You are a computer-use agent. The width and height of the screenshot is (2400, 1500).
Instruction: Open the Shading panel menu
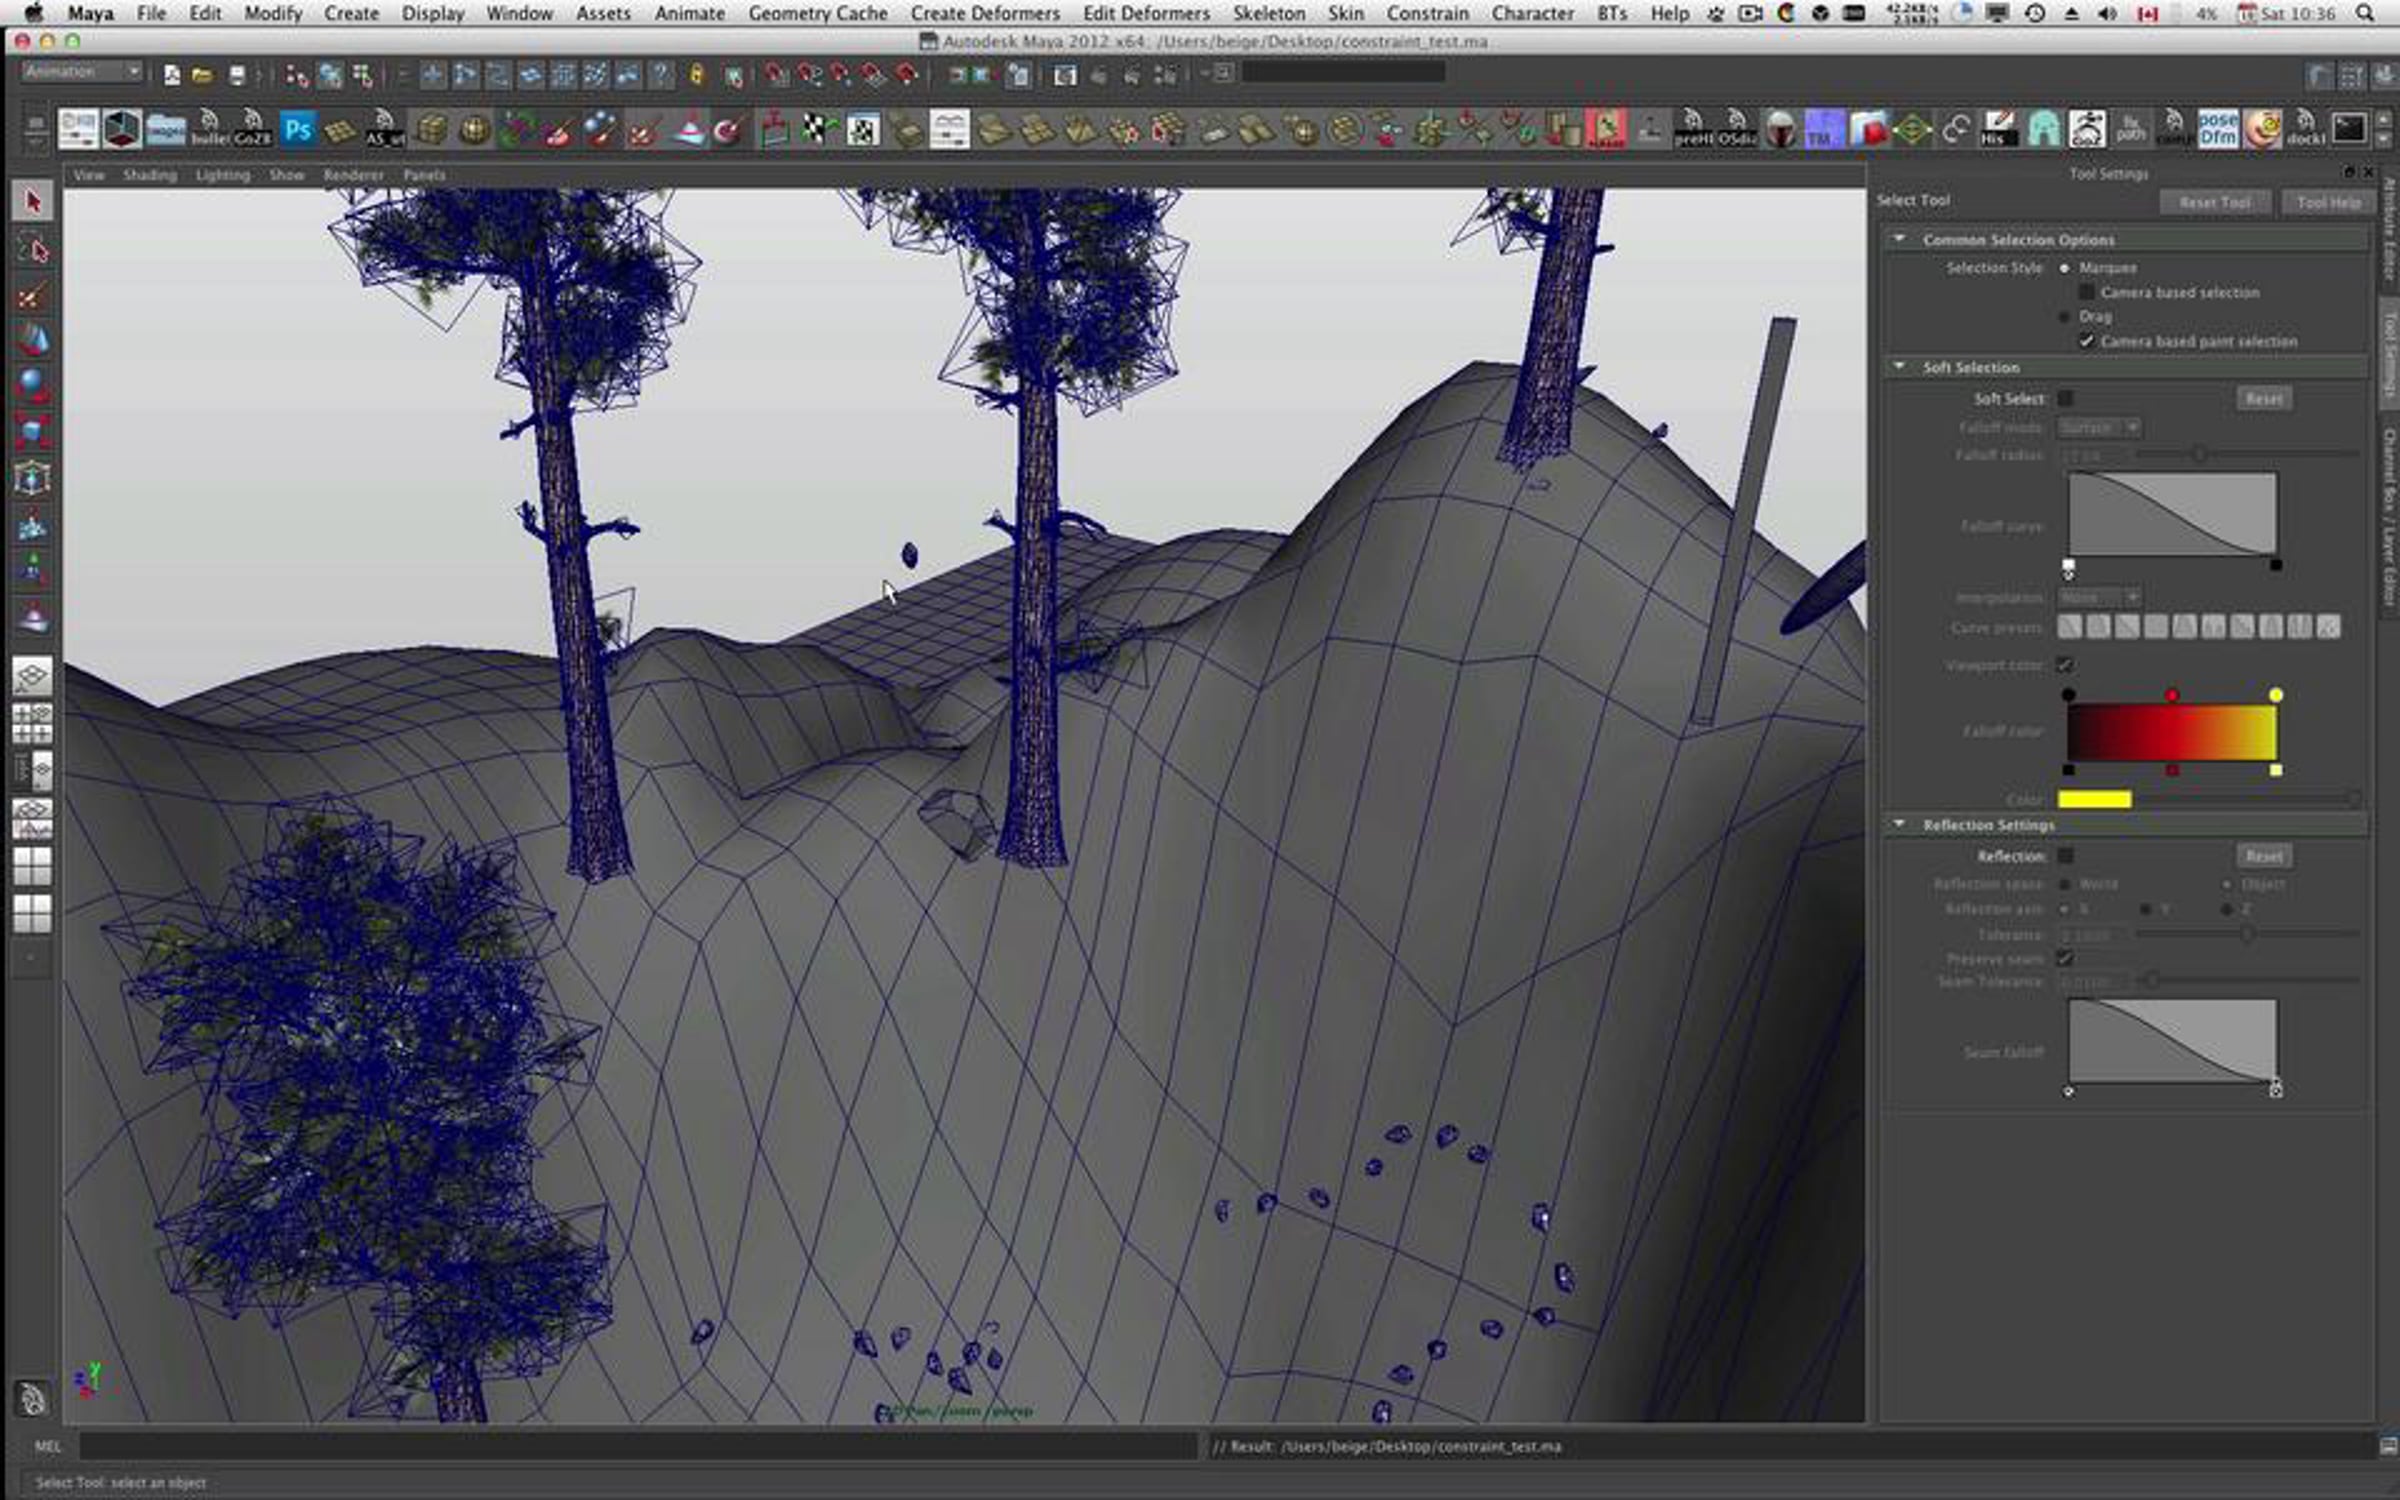click(149, 175)
